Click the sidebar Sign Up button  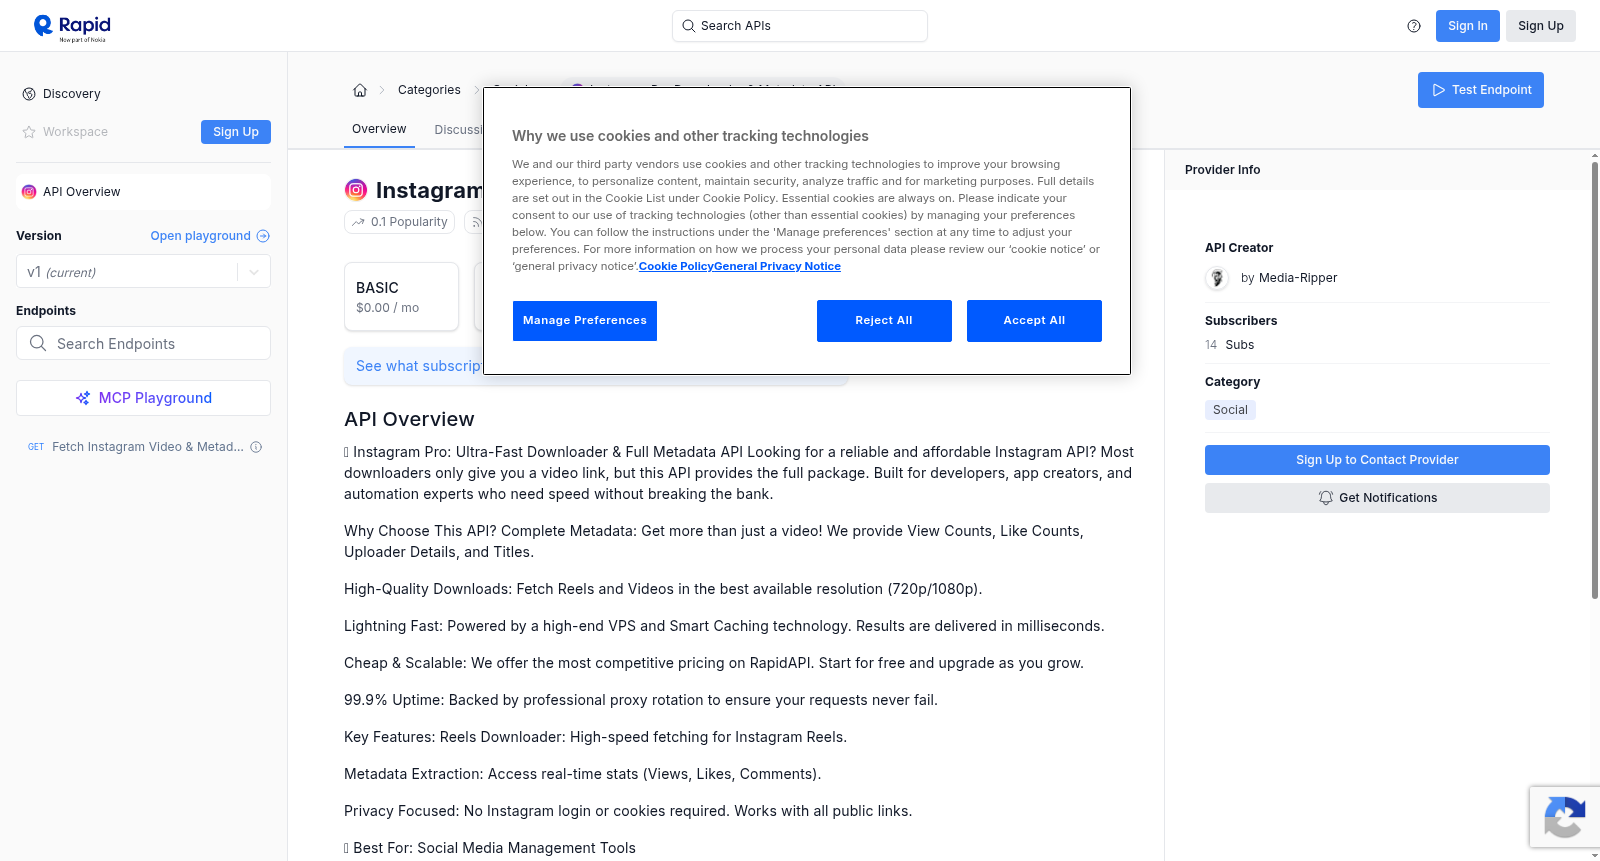[236, 132]
